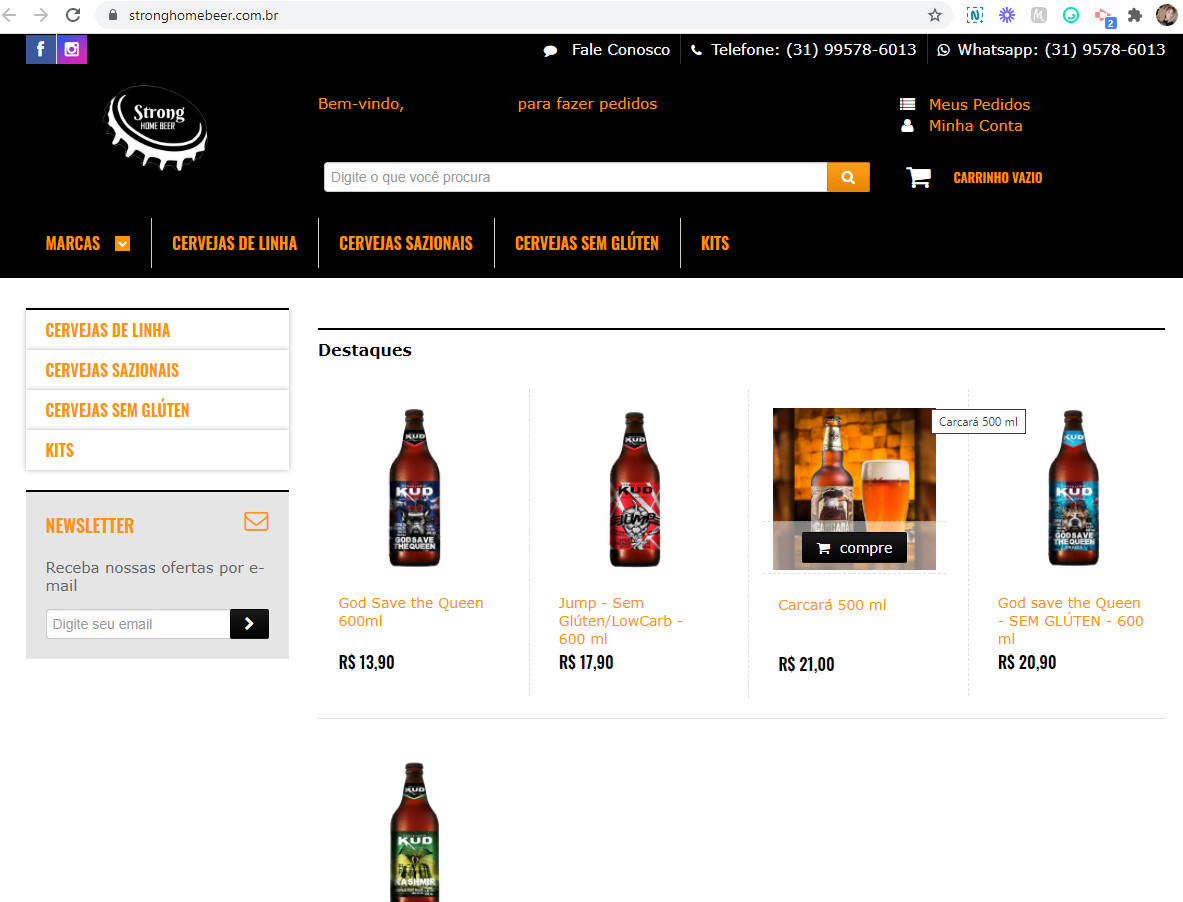Click the God Save the Queen bottle image
Viewport: 1183px width, 902px height.
(414, 488)
